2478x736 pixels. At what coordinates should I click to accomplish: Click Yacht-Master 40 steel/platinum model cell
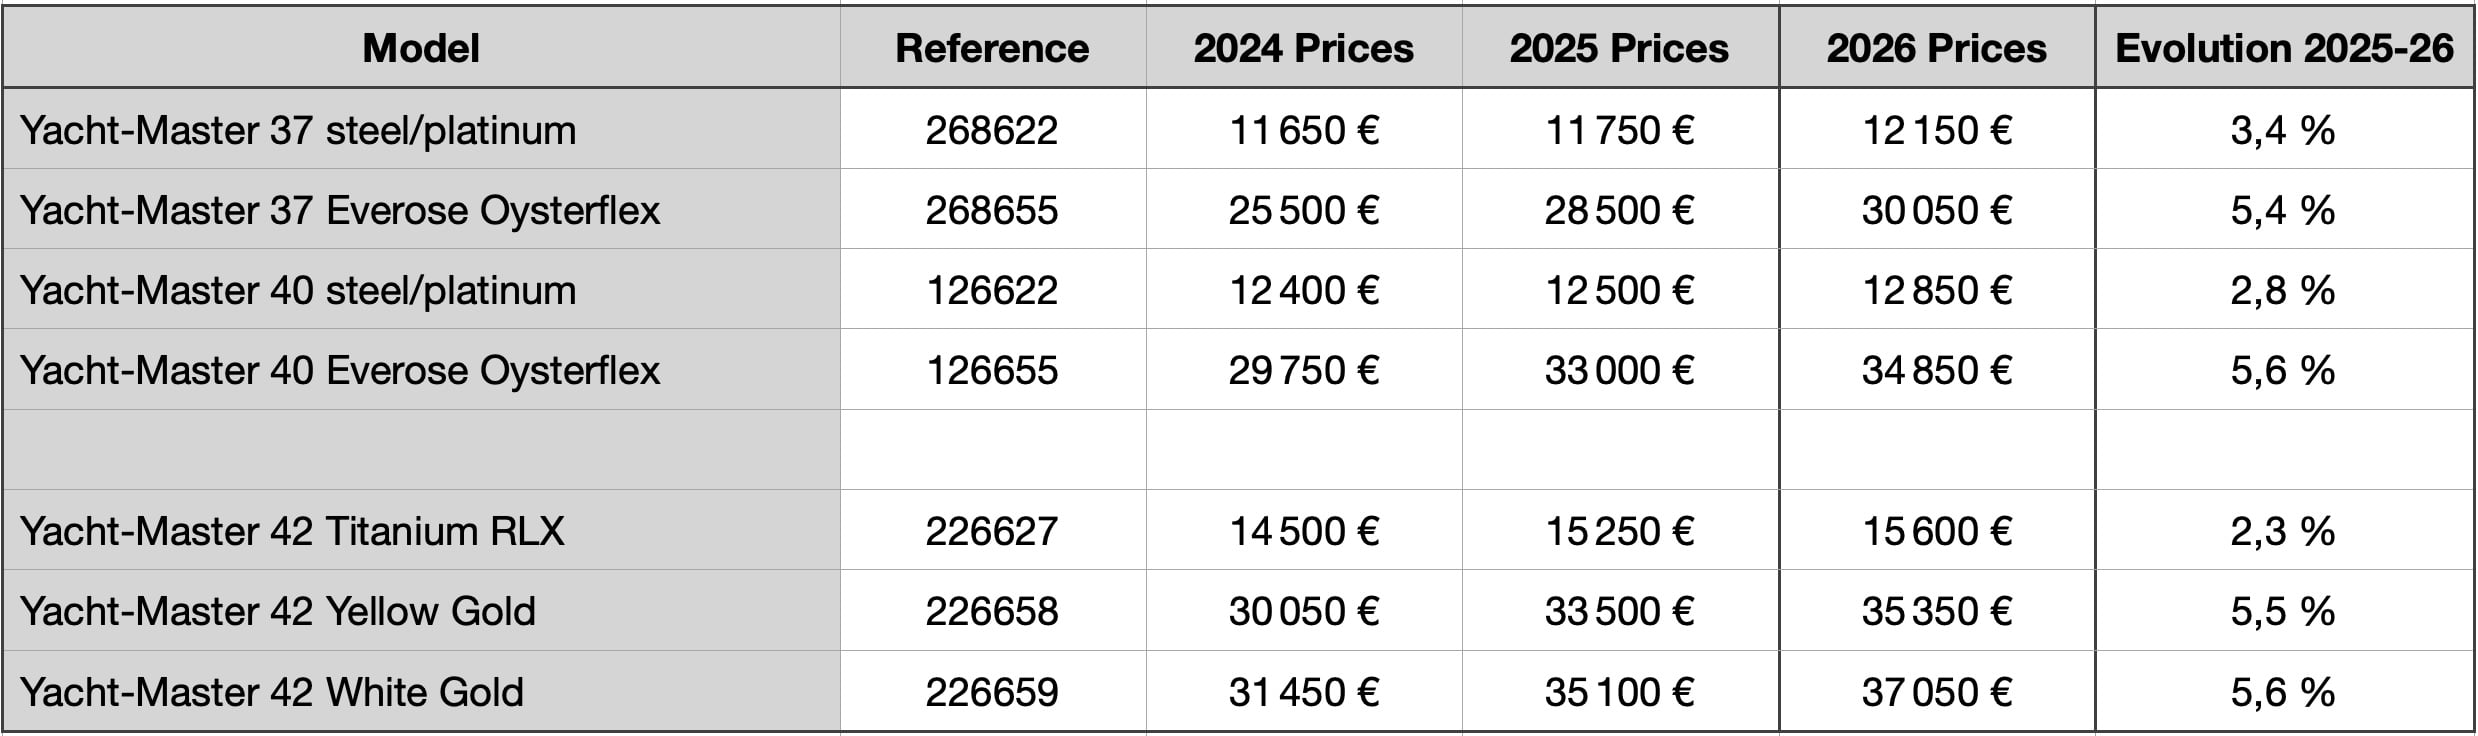click(x=298, y=290)
